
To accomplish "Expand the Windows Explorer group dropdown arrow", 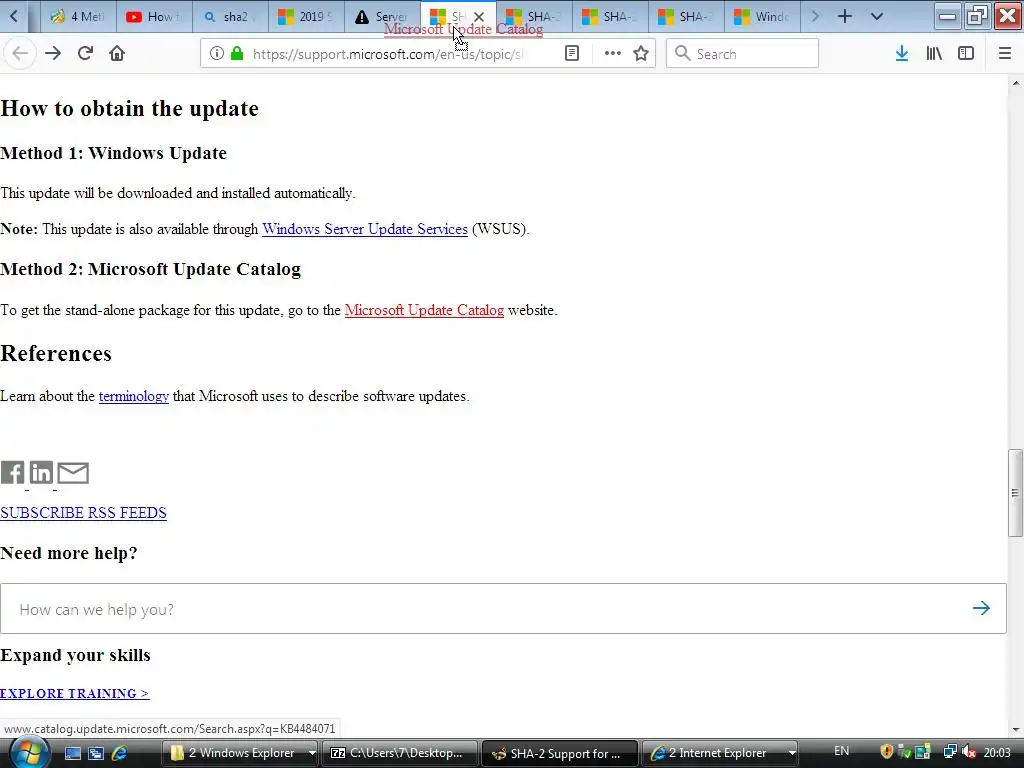I will click(312, 753).
